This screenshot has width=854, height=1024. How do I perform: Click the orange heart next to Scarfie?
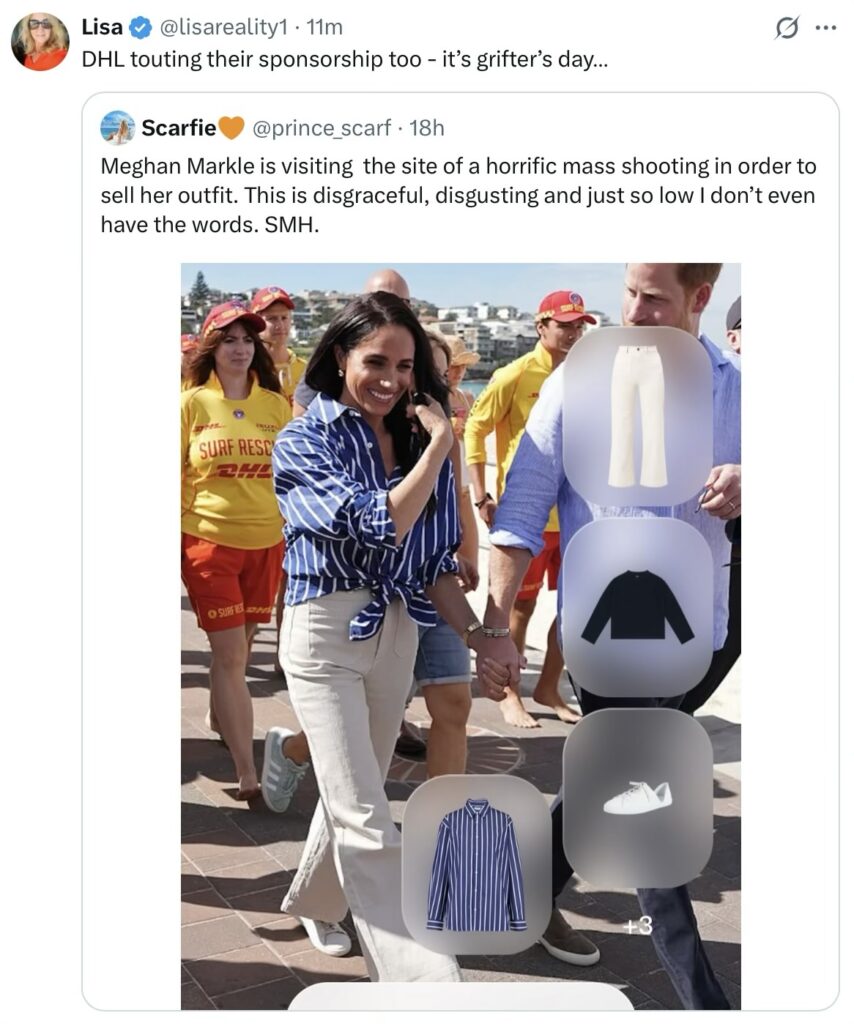[230, 128]
